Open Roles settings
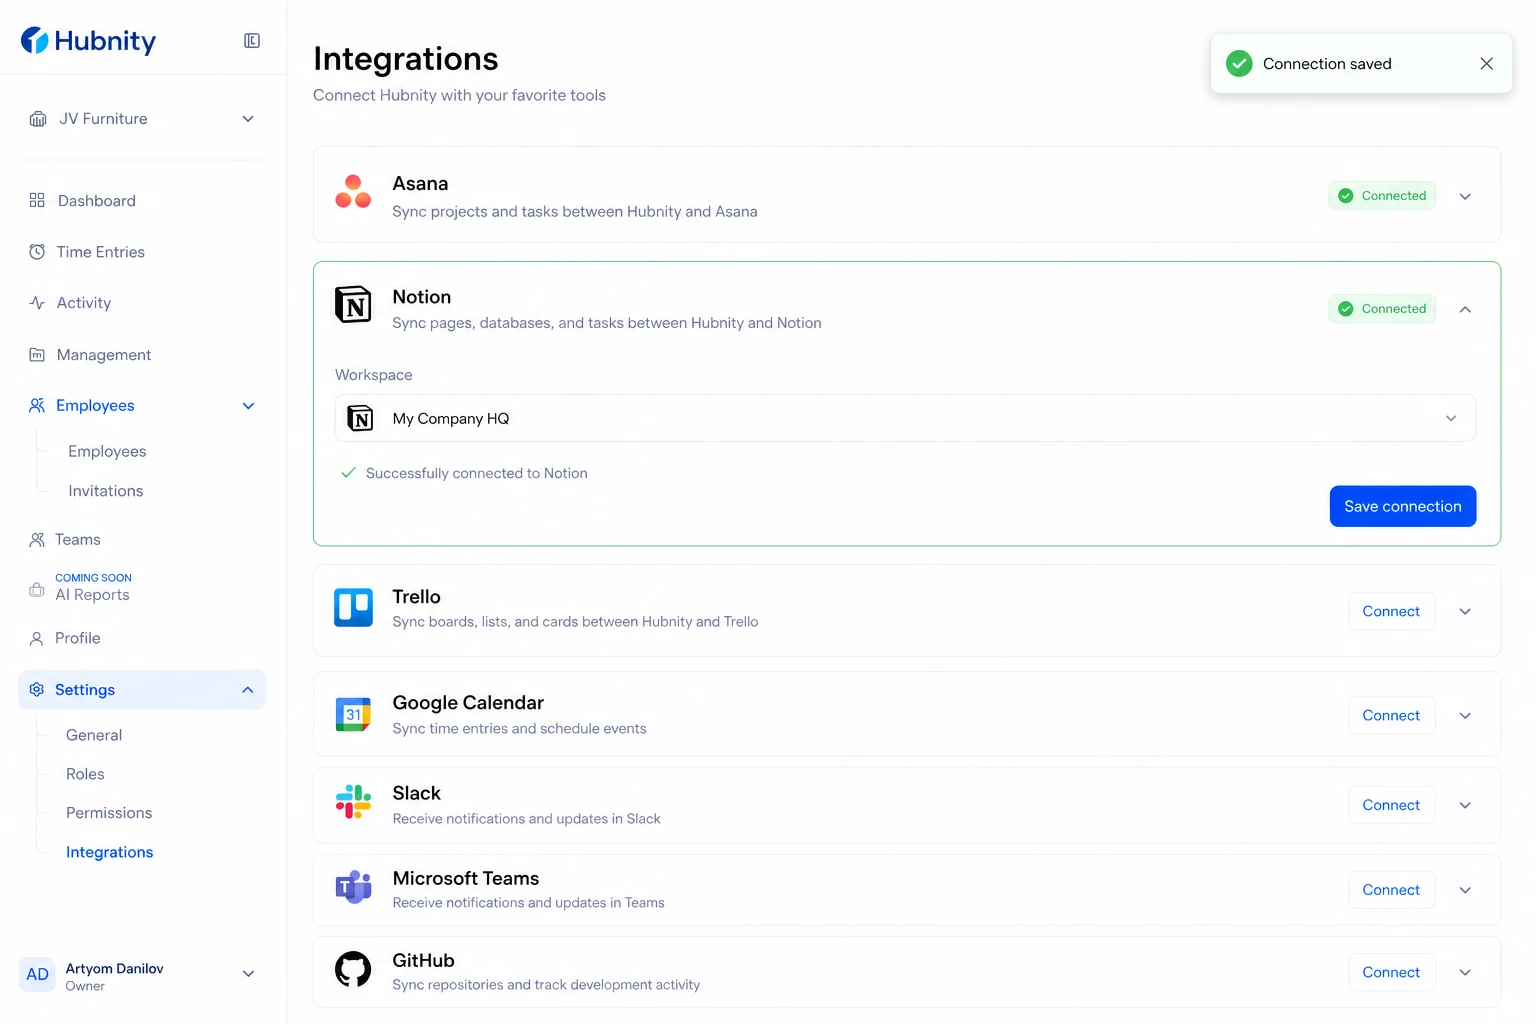Image resolution: width=1536 pixels, height=1024 pixels. click(85, 774)
